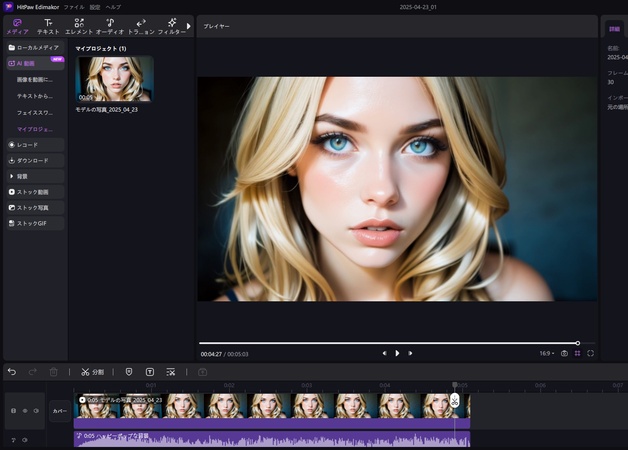
Task: Toggle the lock on the video track
Action: click(x=13, y=411)
